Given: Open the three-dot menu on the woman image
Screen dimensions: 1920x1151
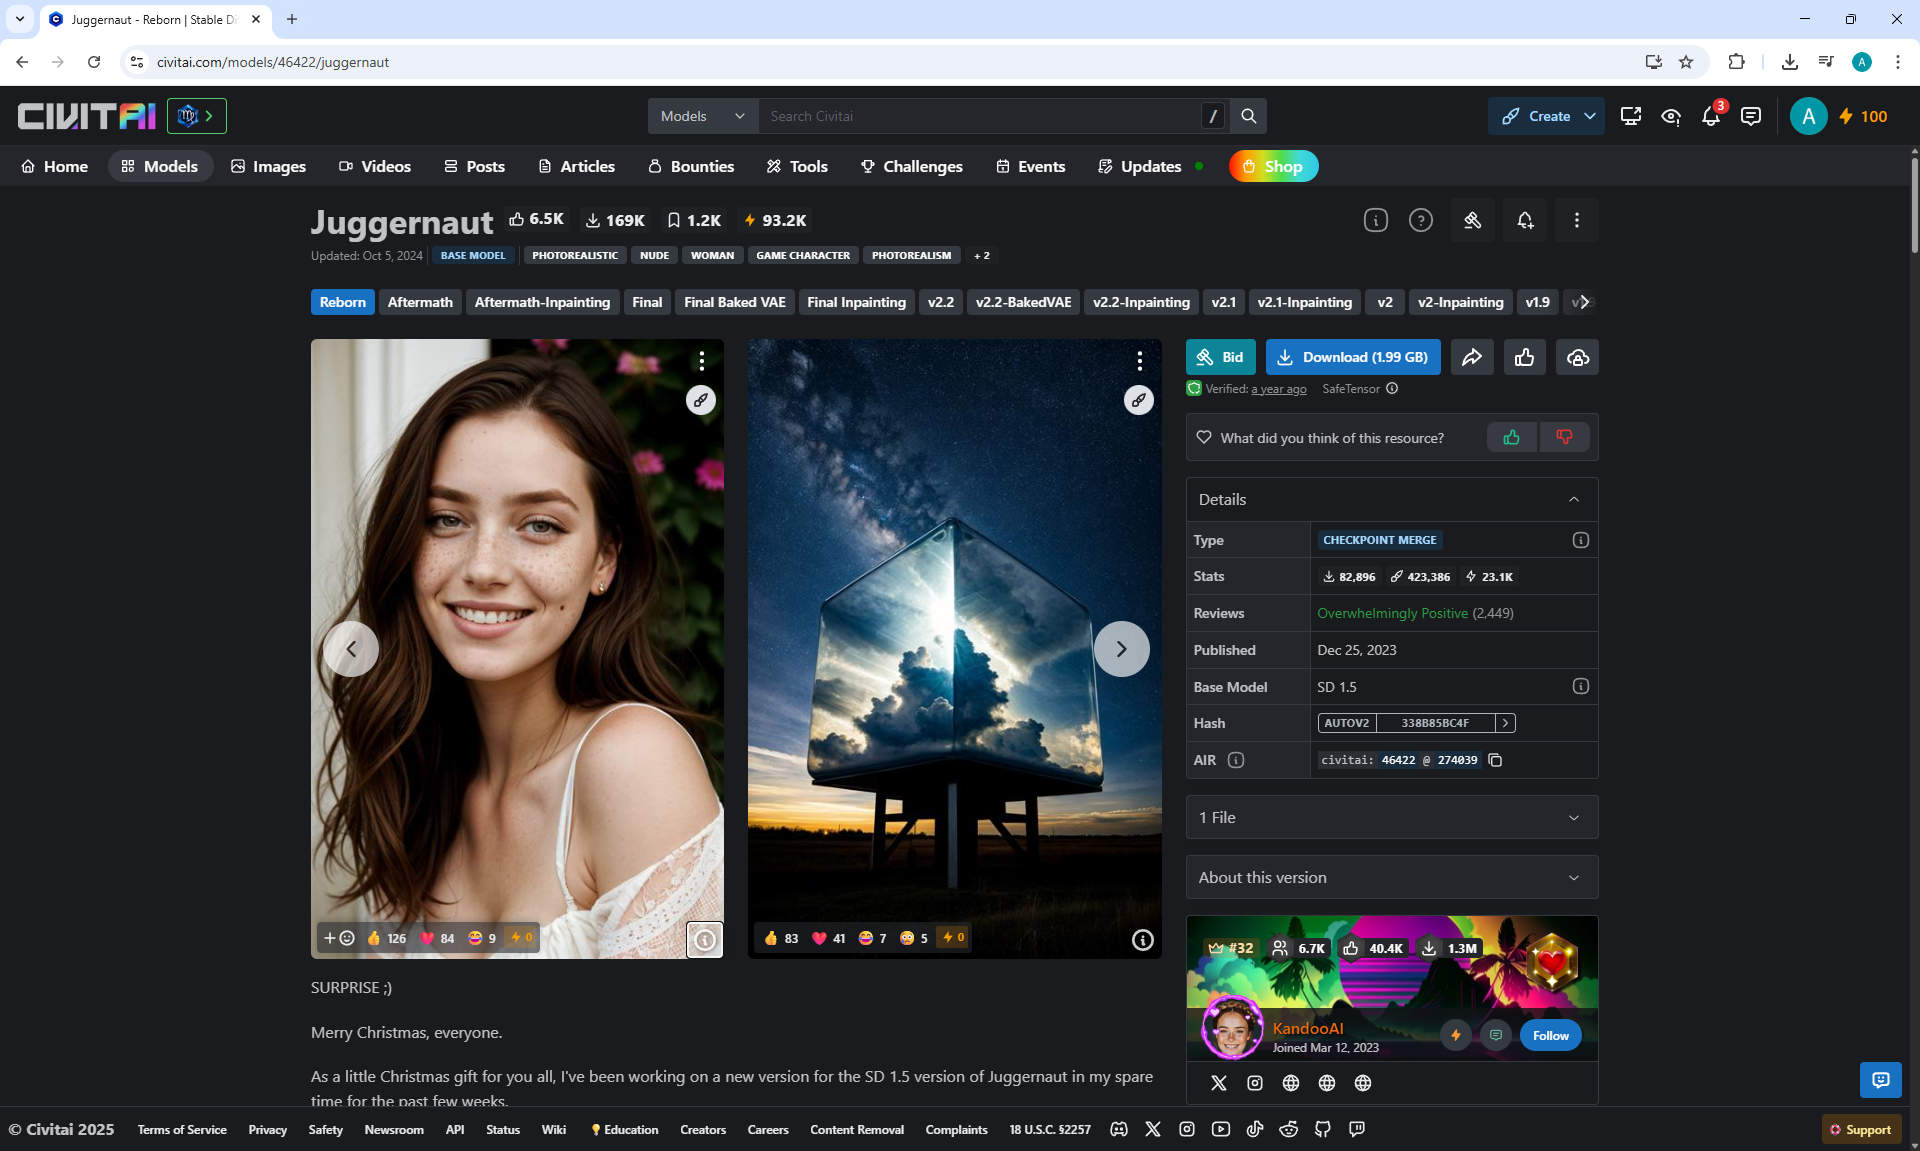Looking at the screenshot, I should point(702,360).
